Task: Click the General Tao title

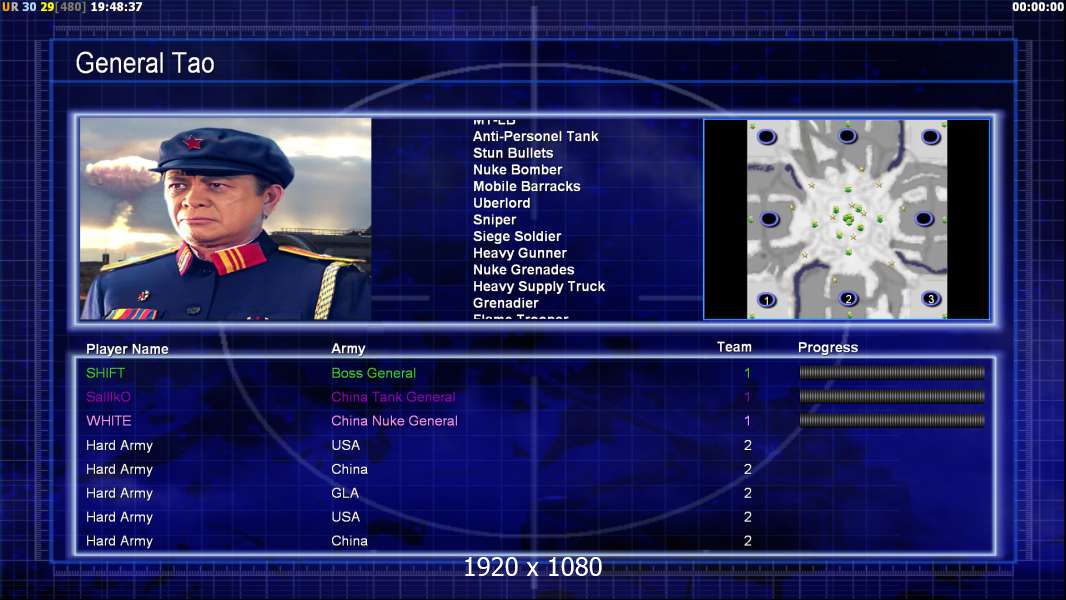Action: [x=145, y=63]
